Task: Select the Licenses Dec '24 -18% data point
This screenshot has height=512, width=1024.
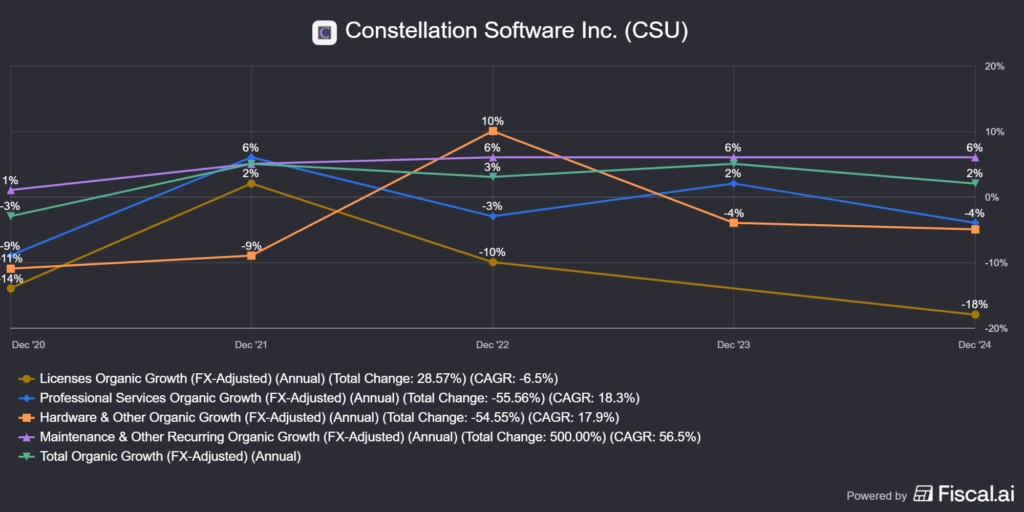Action: pyautogui.click(x=975, y=315)
